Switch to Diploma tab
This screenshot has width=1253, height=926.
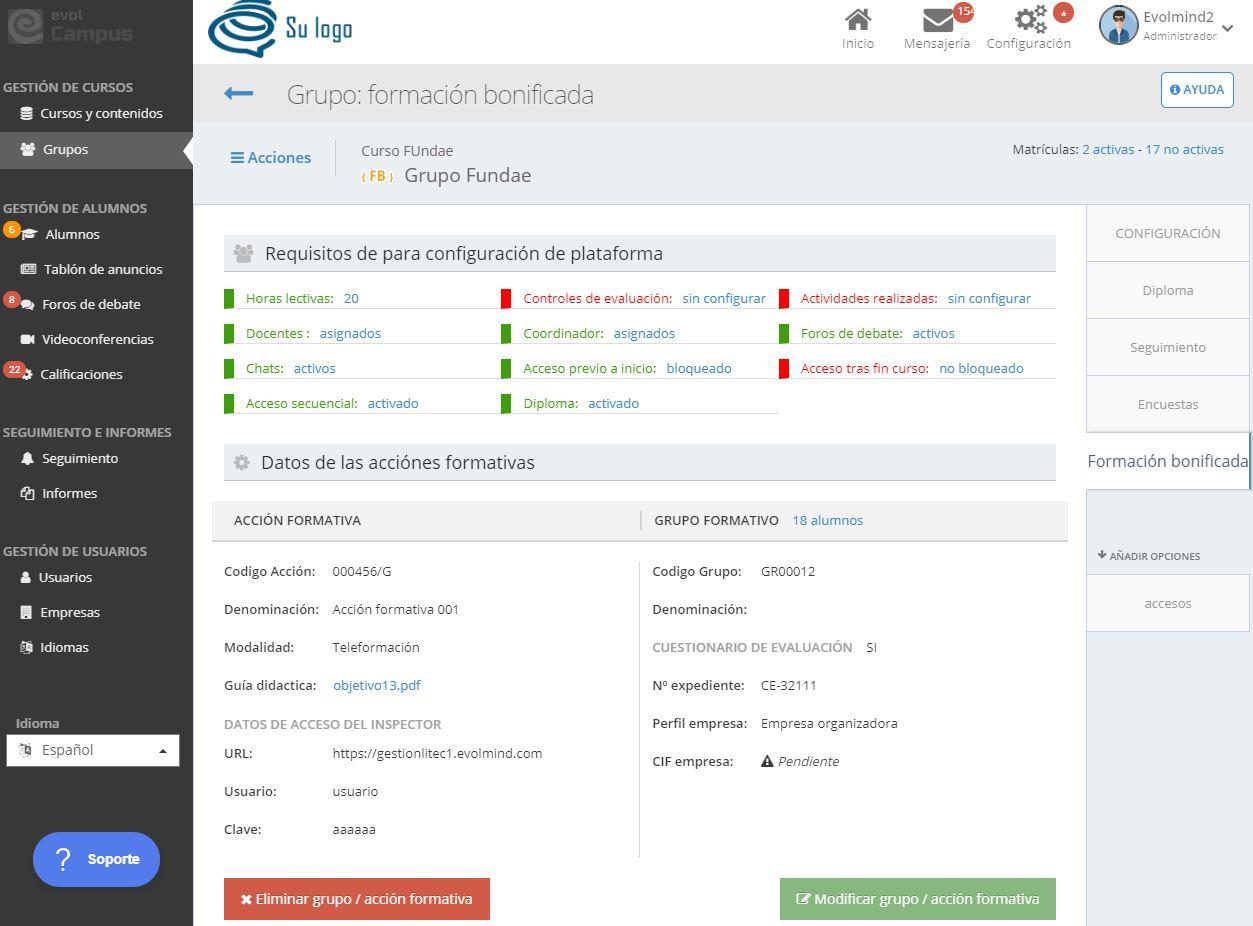[x=1168, y=290]
